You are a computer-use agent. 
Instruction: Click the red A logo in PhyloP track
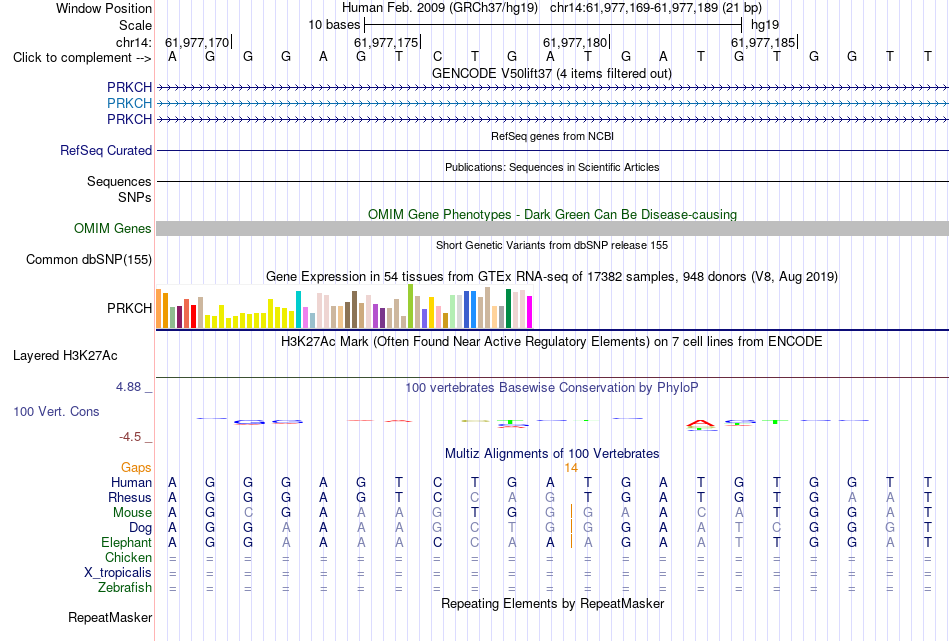pyautogui.click(x=700, y=423)
